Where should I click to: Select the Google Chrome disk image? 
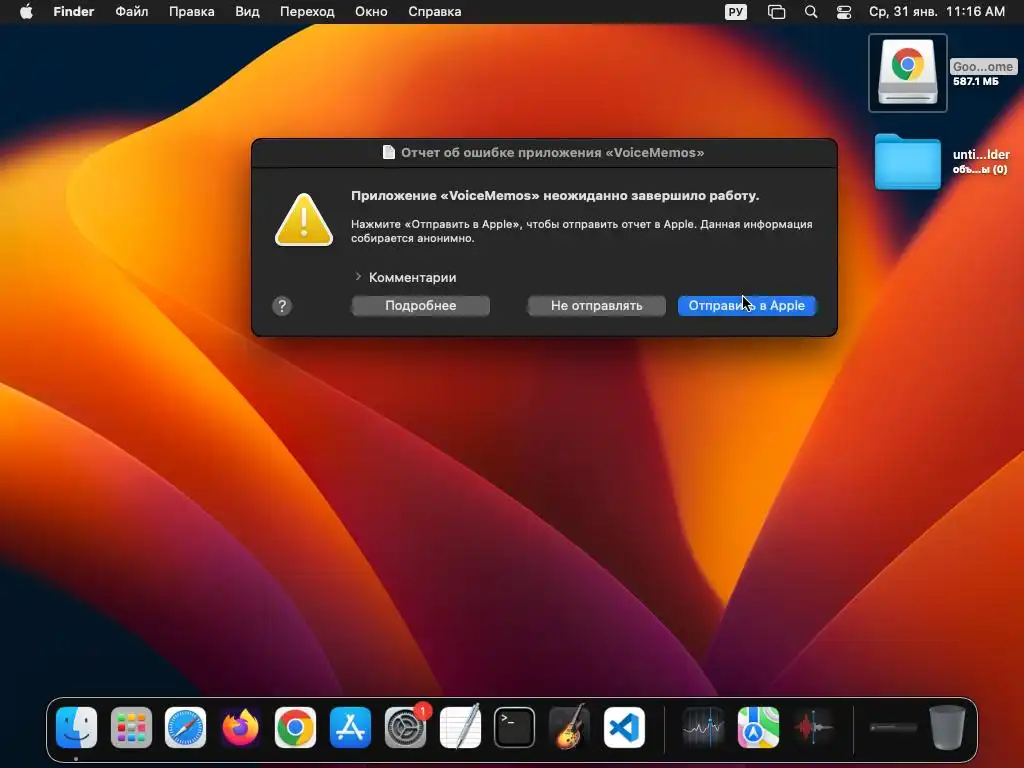tap(908, 72)
